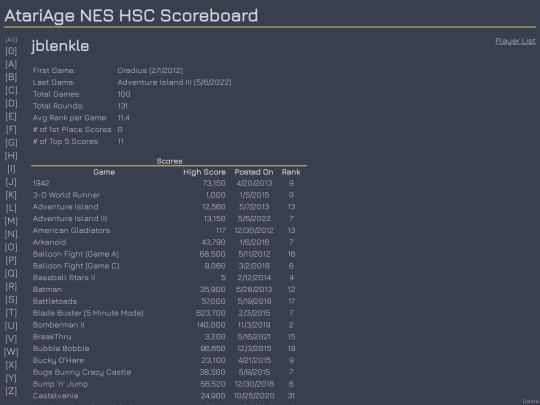This screenshot has width=540, height=405.
Task: Click the AtariAge NES HSC Scoreboard title
Action: 131,15
